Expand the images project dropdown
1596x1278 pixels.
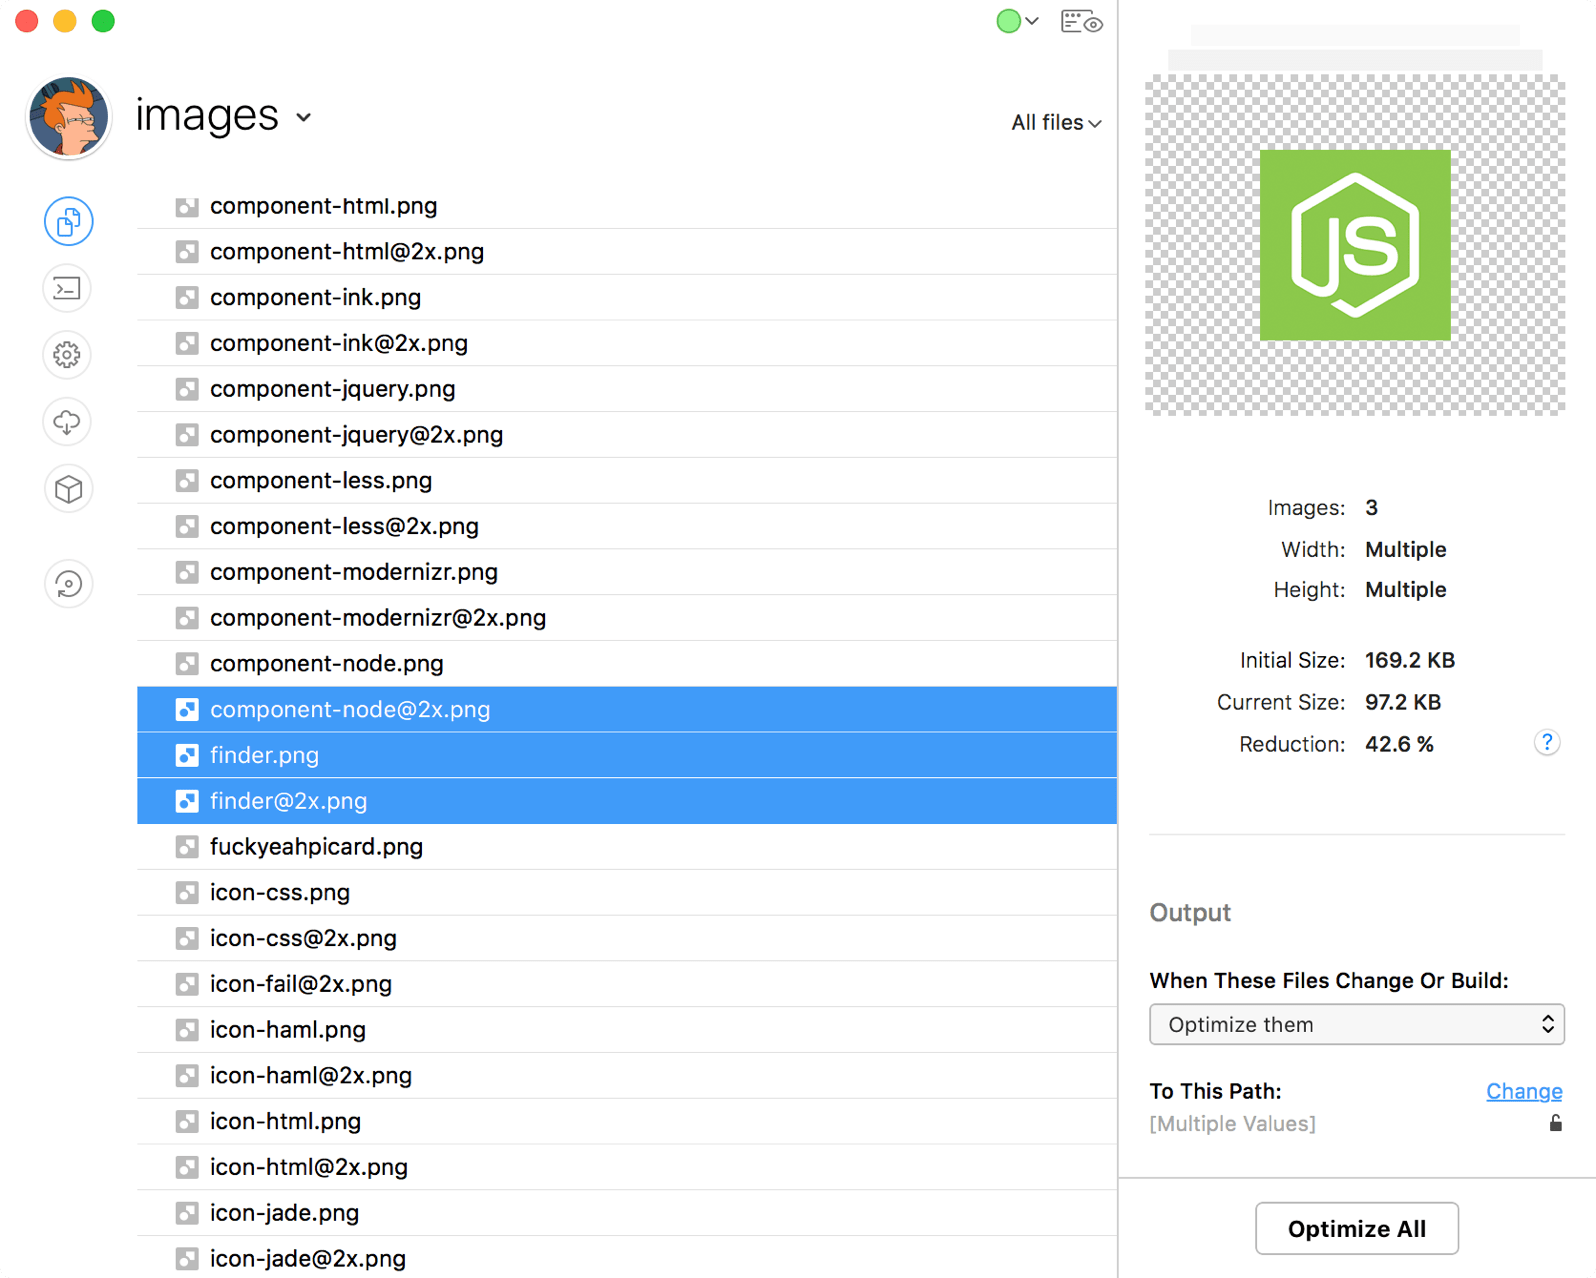(x=304, y=118)
